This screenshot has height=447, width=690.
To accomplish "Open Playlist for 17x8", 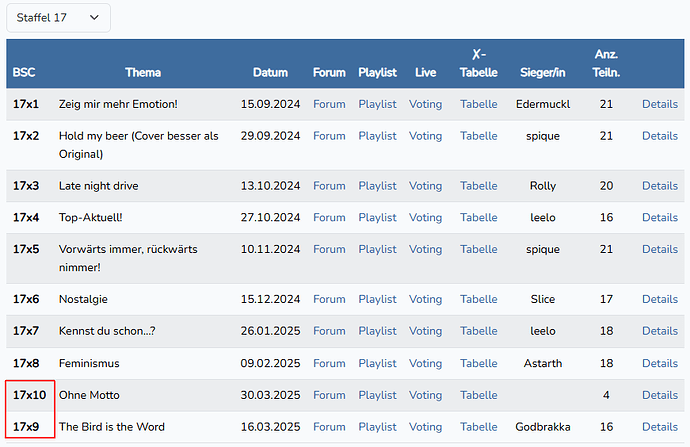I will coord(377,364).
